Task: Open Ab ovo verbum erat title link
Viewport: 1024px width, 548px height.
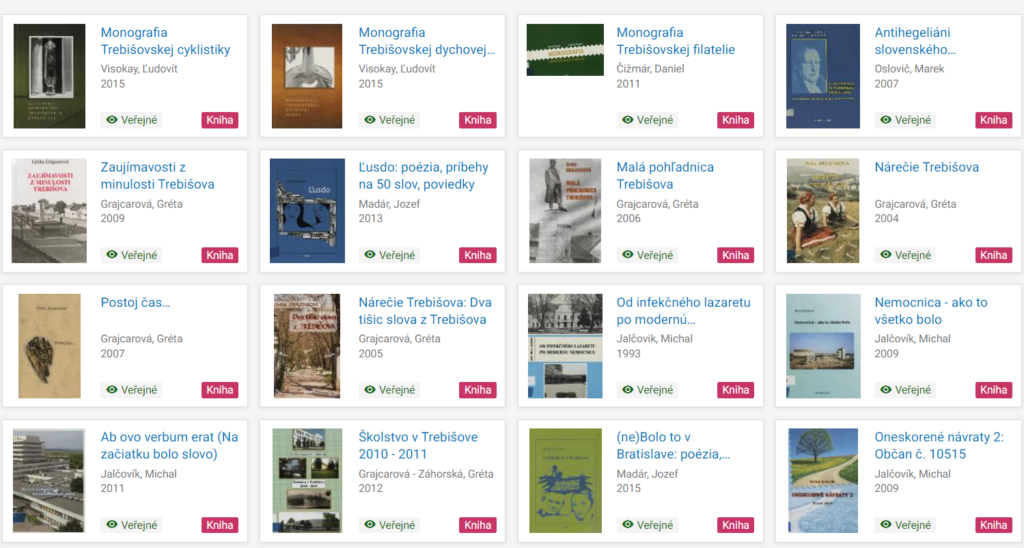Action: pos(169,445)
